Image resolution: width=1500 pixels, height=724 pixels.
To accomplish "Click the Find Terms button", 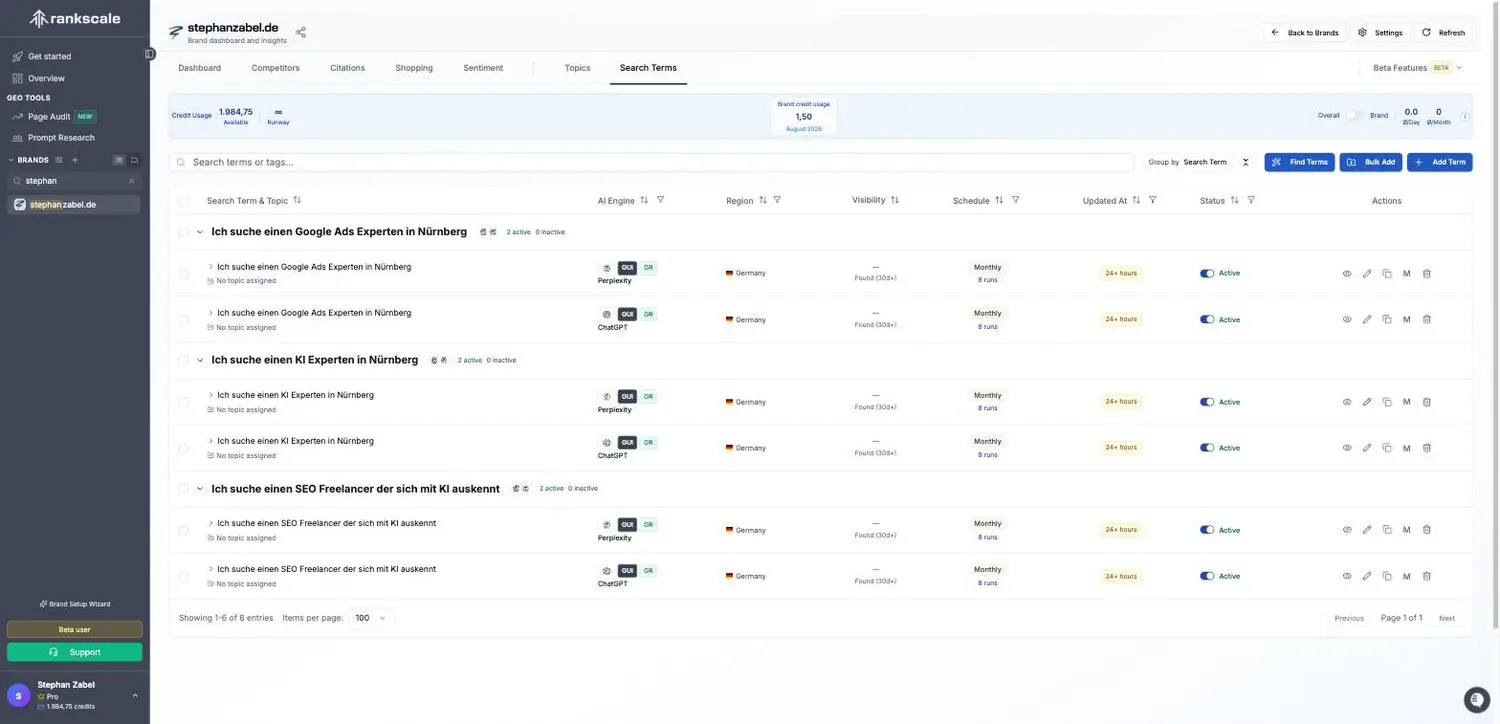I will tap(1299, 162).
